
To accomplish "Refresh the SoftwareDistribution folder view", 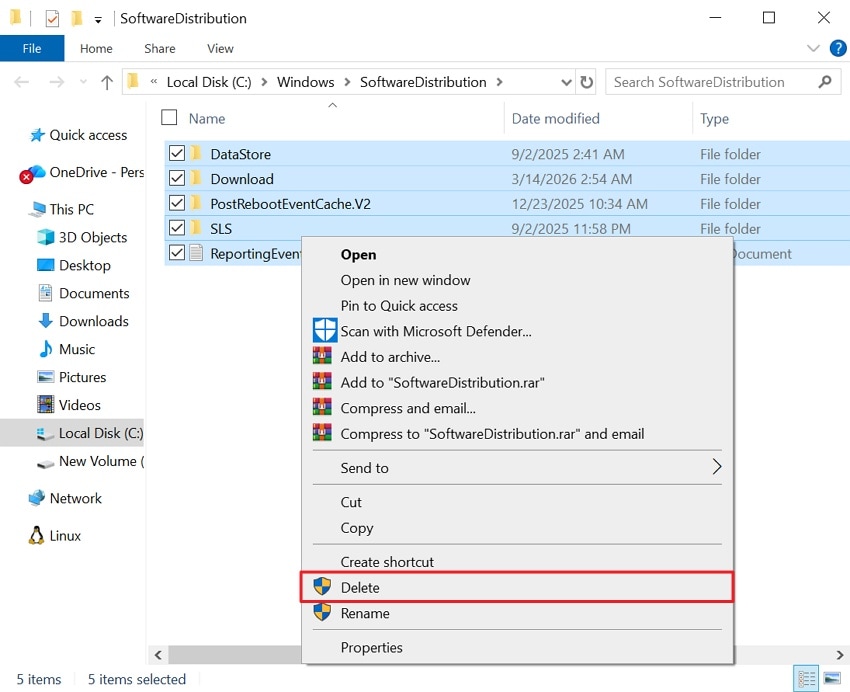I will tap(587, 82).
